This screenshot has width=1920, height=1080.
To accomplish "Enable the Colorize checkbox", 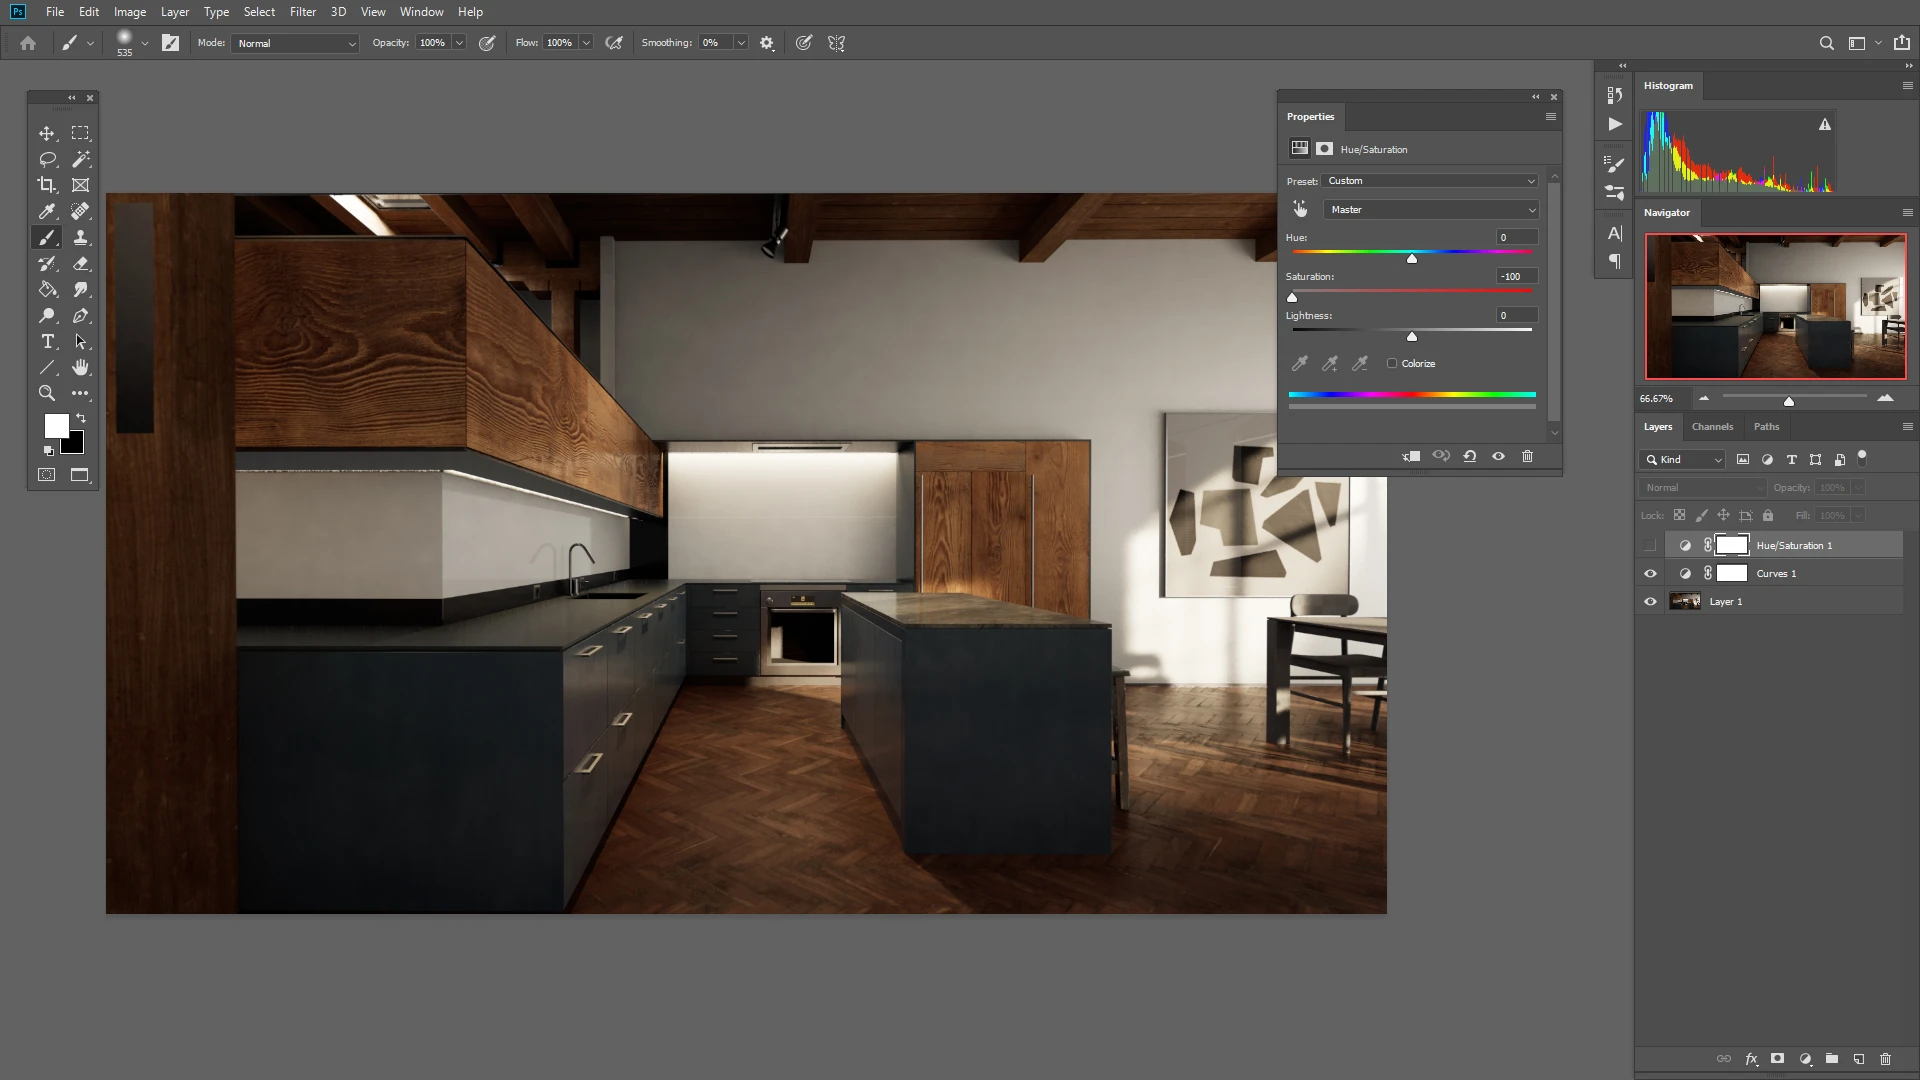I will tap(1392, 363).
